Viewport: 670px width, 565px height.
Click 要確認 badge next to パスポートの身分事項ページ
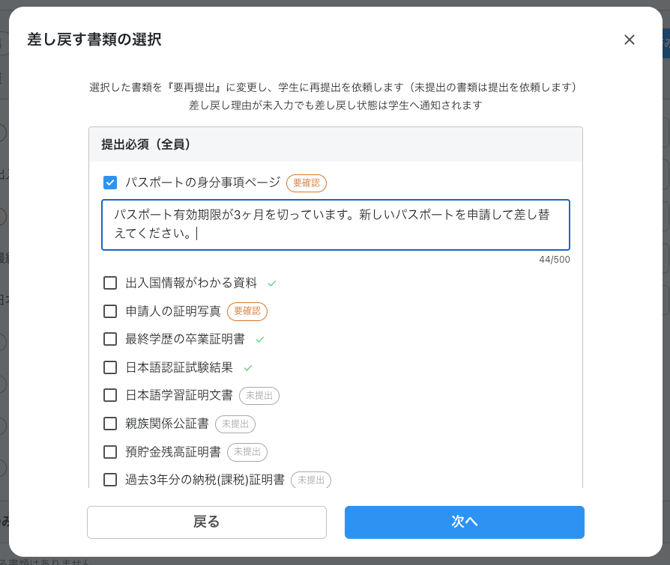pos(306,183)
